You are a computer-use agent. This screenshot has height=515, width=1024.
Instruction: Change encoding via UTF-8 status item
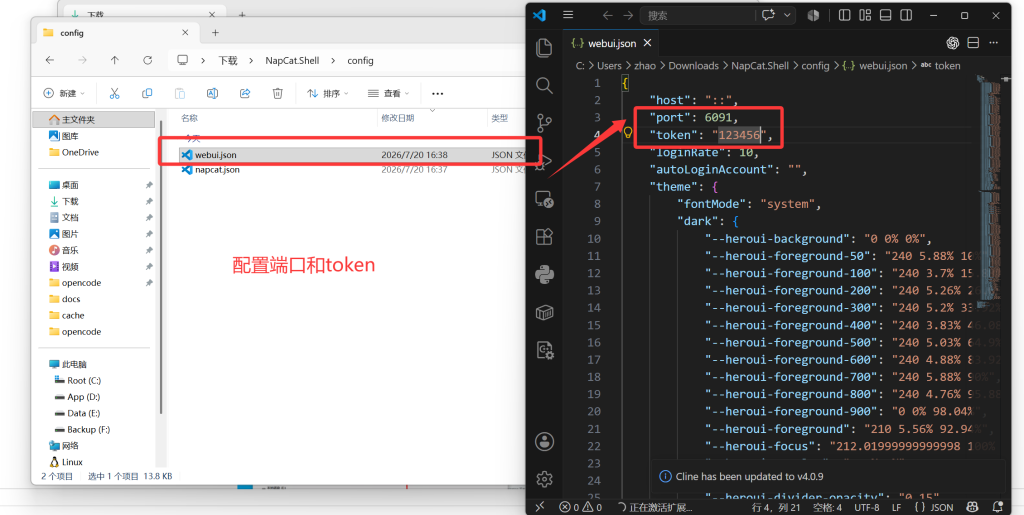click(x=867, y=507)
